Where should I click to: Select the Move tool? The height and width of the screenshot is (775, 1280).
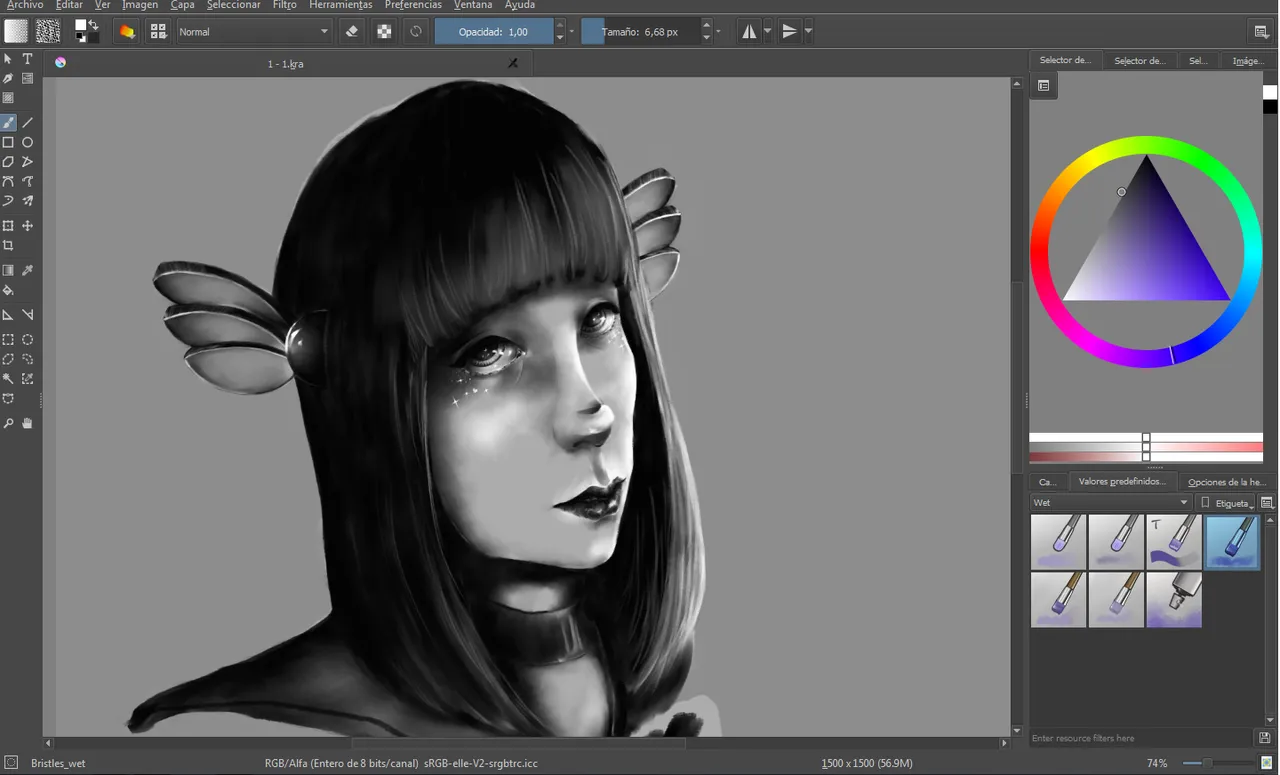point(28,226)
